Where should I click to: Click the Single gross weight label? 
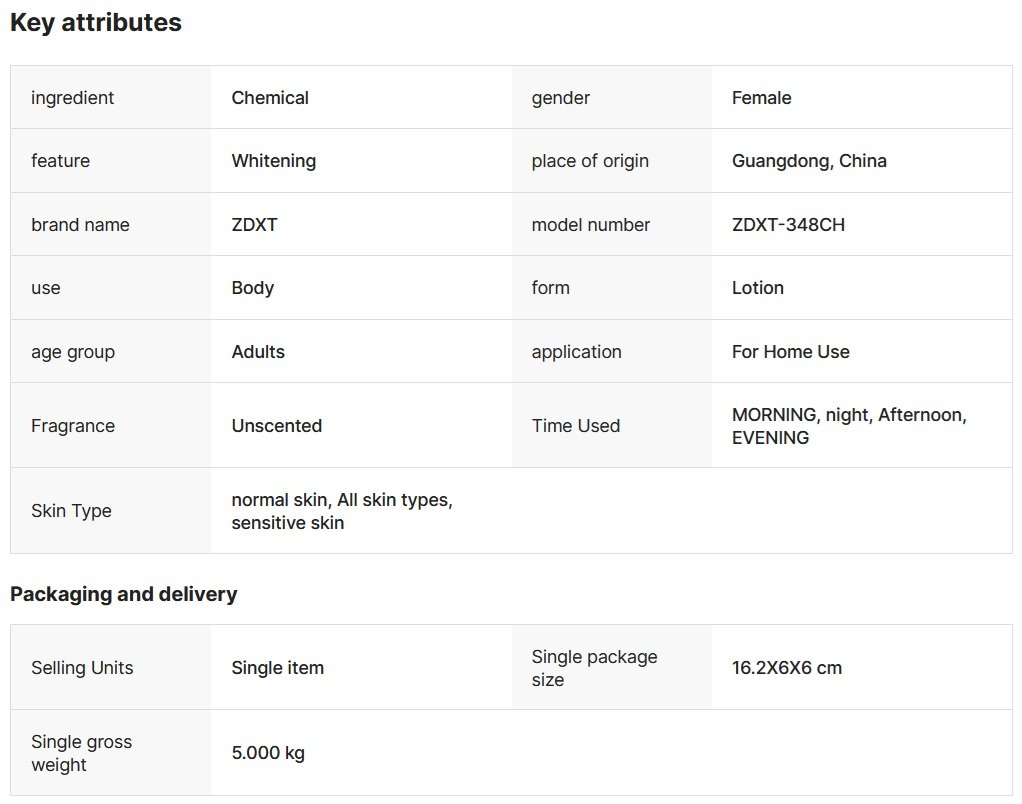[81, 753]
